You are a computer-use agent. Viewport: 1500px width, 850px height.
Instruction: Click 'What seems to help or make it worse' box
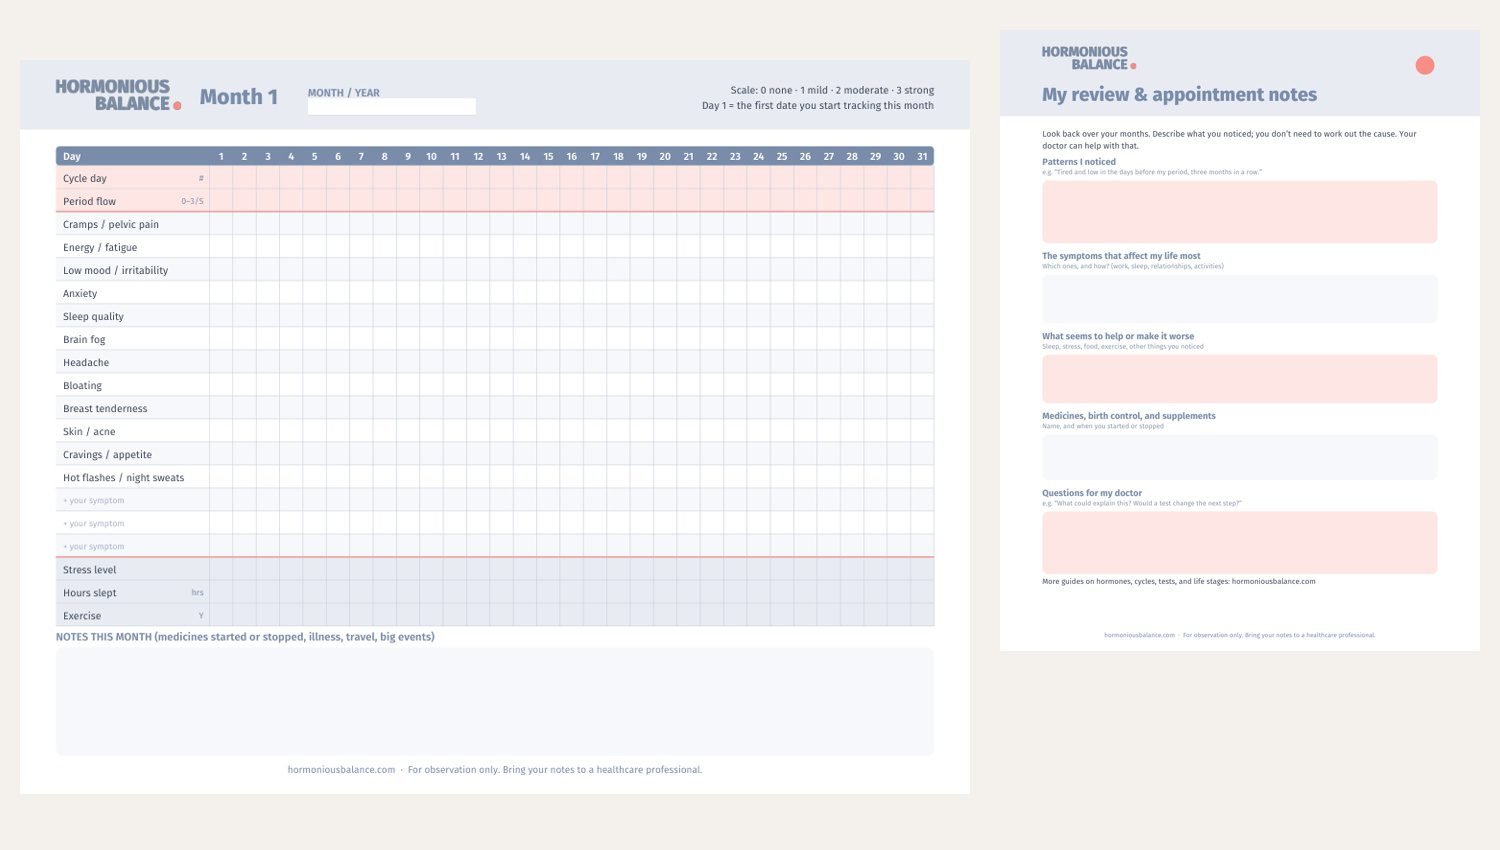point(1239,379)
